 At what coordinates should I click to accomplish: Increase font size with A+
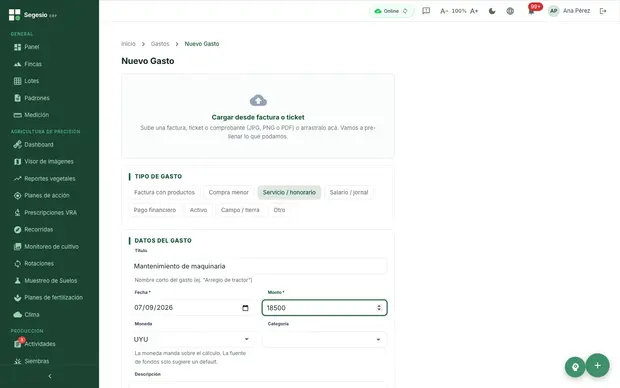click(x=474, y=11)
